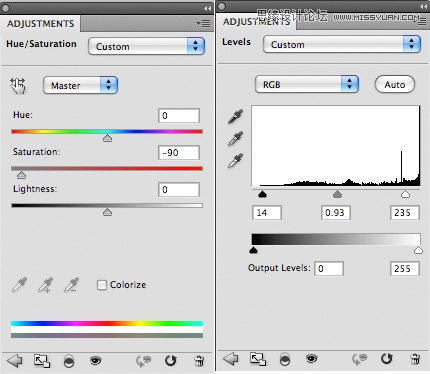Reset Hue/Saturation adjustment to defaults
The image size is (430, 374).
[x=171, y=361]
